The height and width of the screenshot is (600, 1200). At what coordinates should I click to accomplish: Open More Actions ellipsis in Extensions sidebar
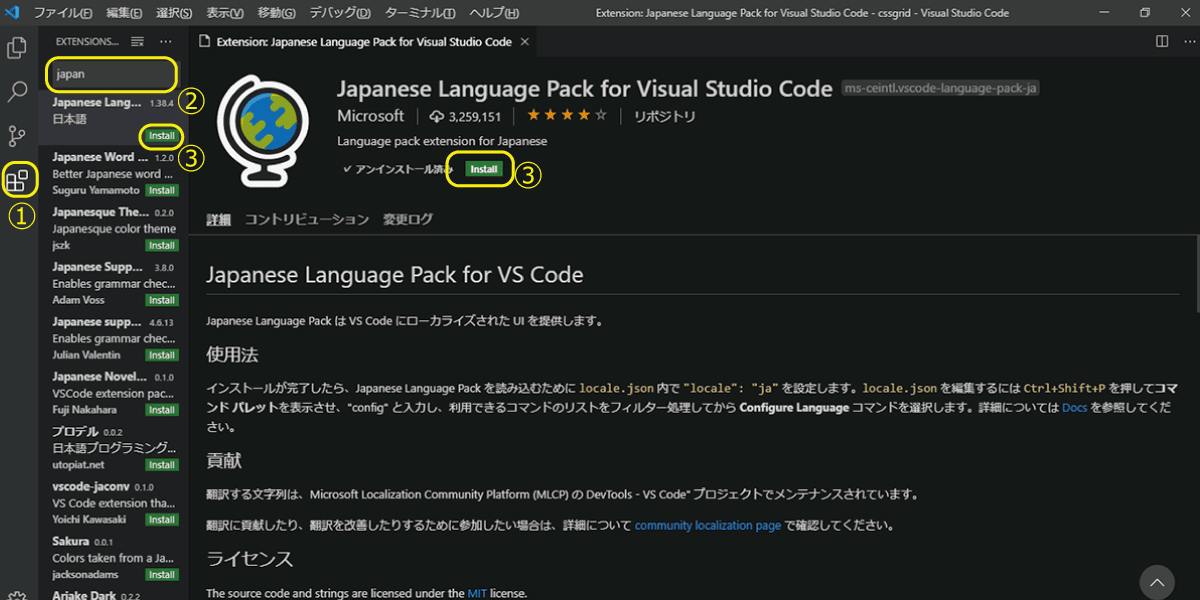pyautogui.click(x=166, y=42)
